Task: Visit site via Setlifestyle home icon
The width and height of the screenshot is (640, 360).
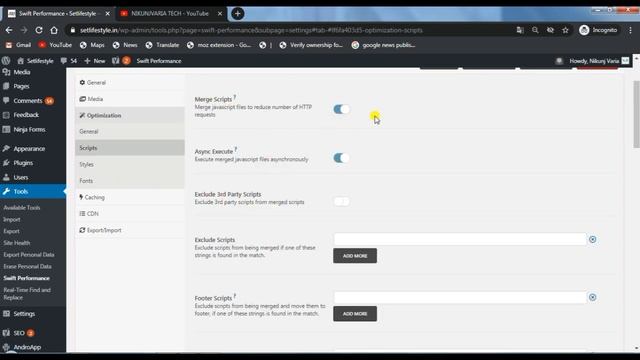Action: (35, 61)
